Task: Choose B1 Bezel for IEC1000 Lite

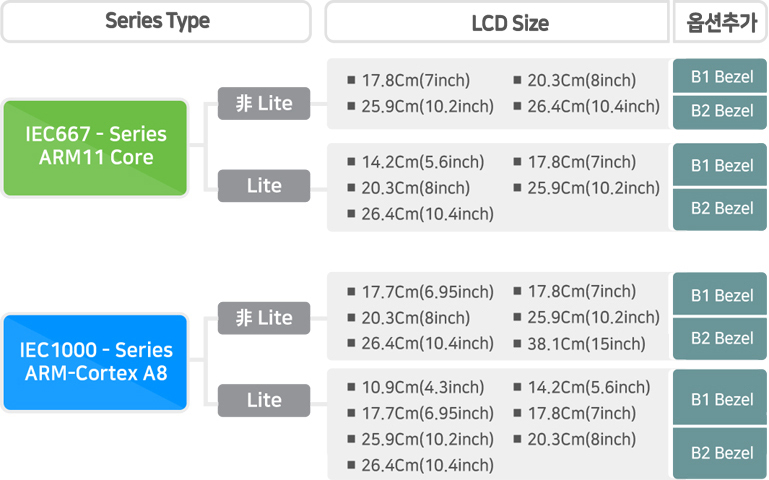Action: [720, 398]
